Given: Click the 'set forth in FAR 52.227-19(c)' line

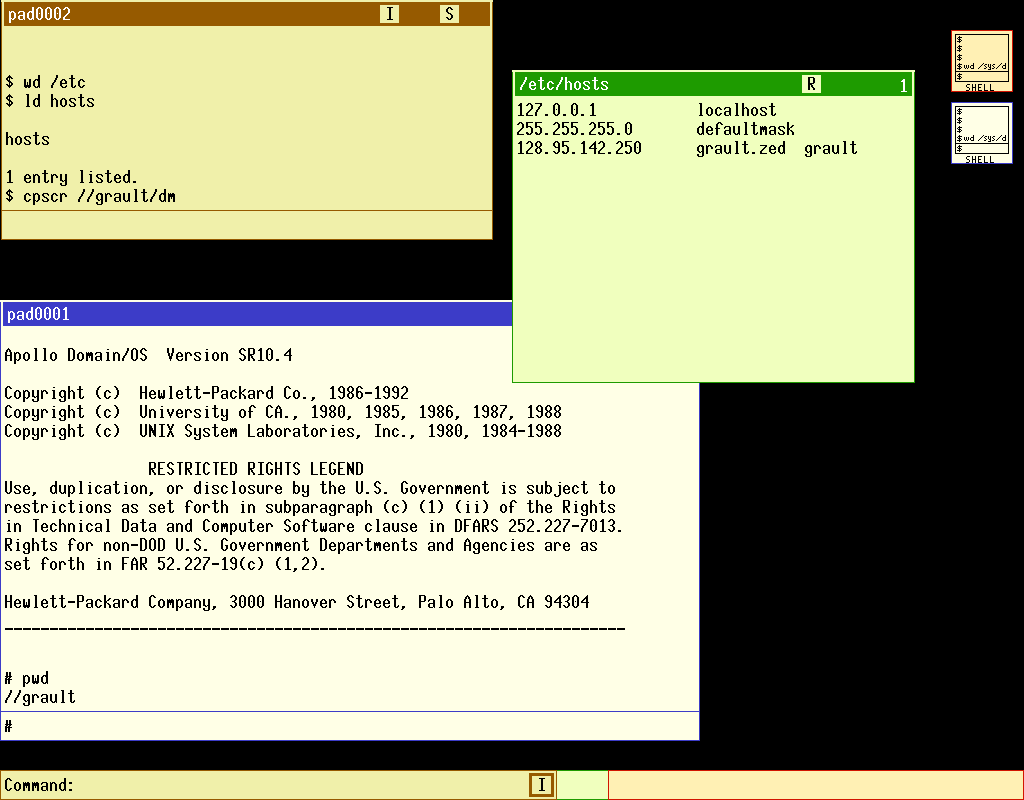Looking at the screenshot, I should [x=165, y=564].
